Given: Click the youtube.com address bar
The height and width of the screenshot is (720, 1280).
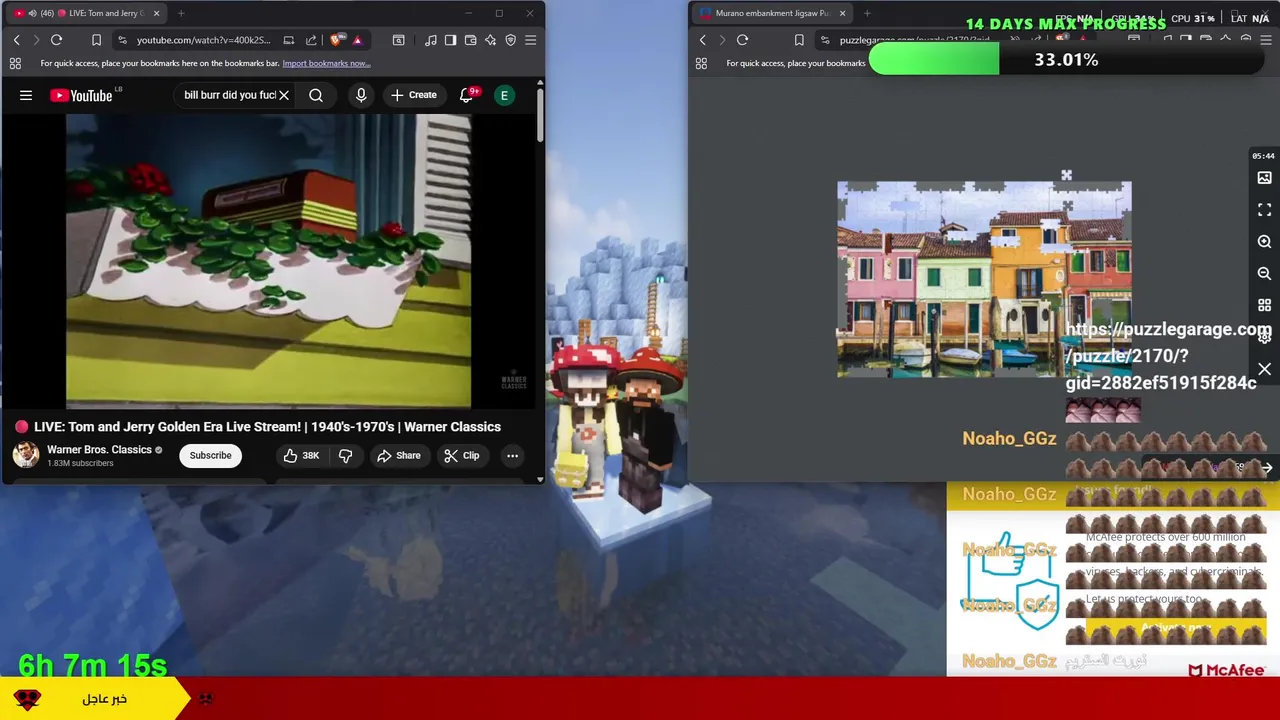Looking at the screenshot, I should point(203,40).
